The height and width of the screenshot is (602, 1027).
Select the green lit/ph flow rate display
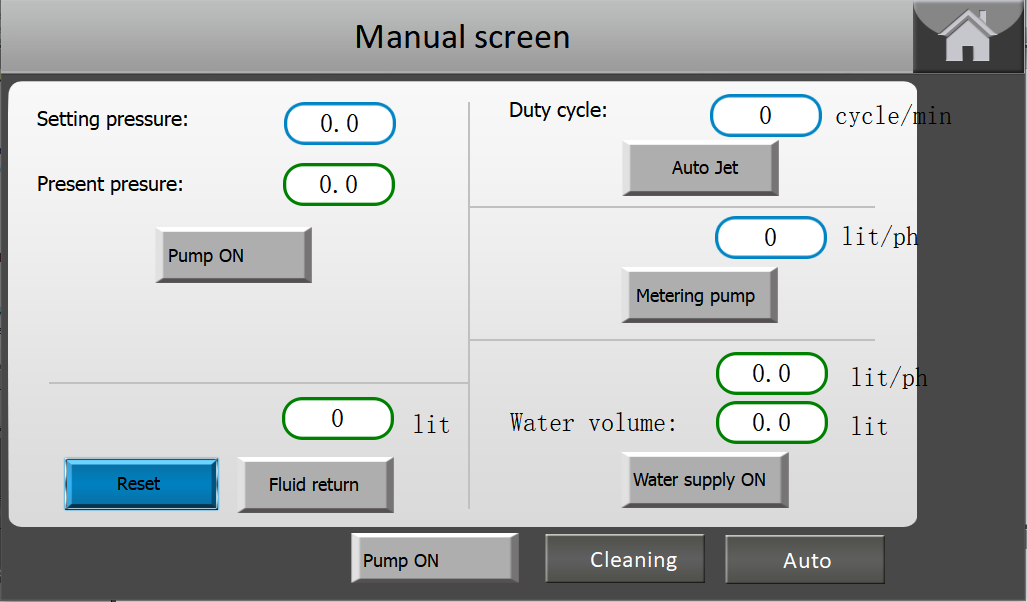772,373
